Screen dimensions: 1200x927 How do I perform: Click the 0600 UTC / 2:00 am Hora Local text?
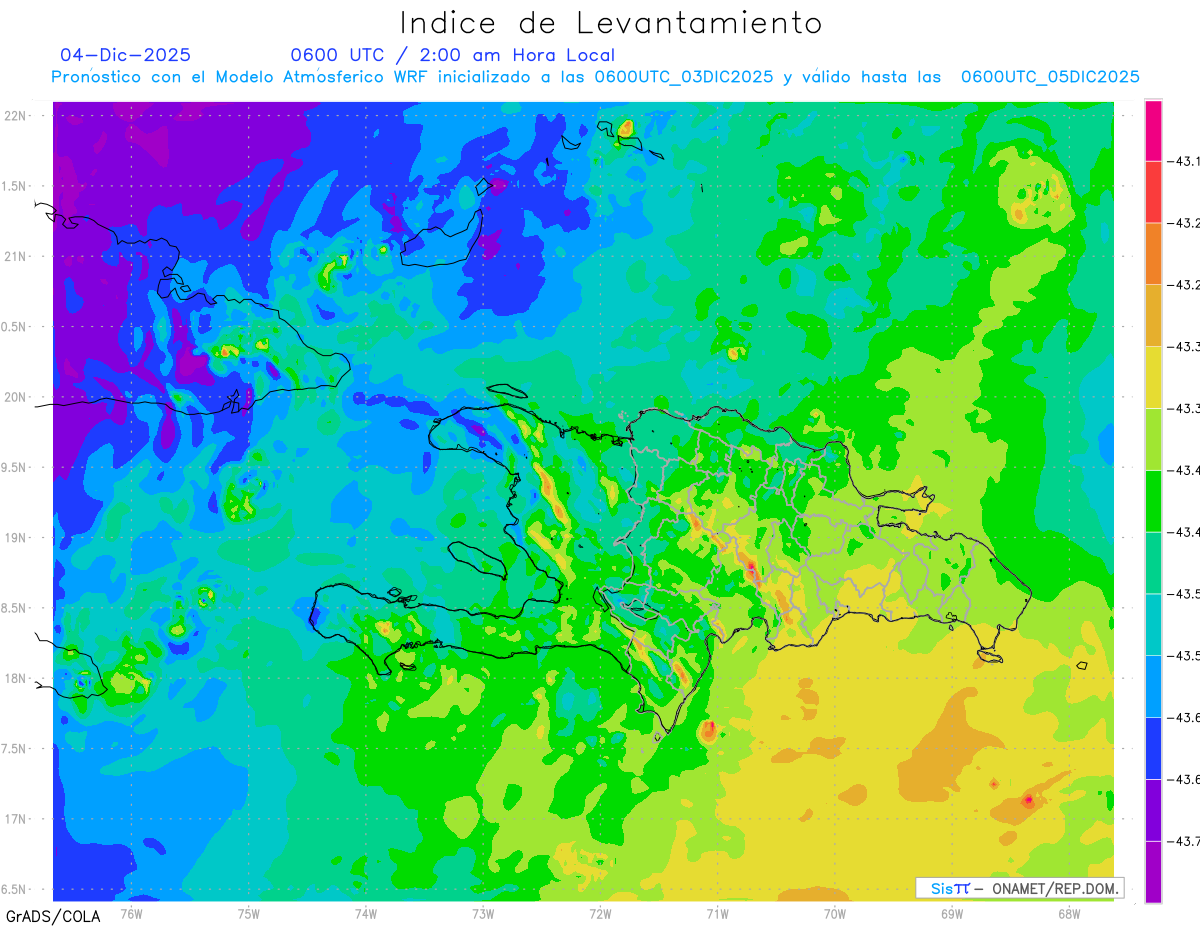452,55
